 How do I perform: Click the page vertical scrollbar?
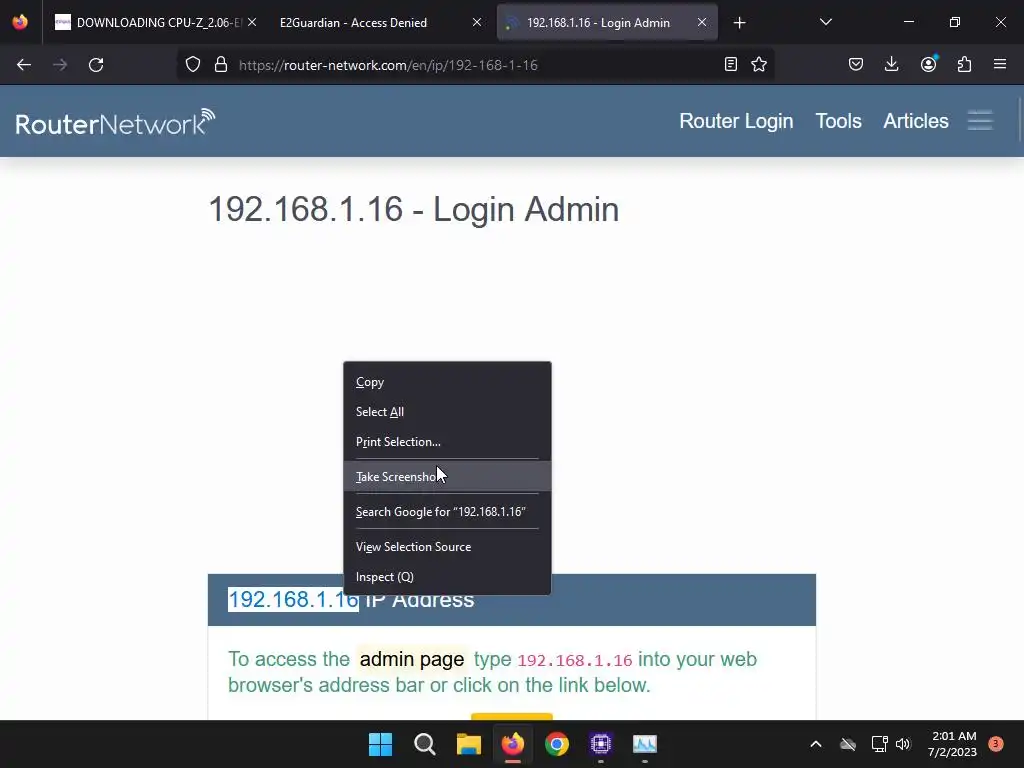[x=1020, y=120]
